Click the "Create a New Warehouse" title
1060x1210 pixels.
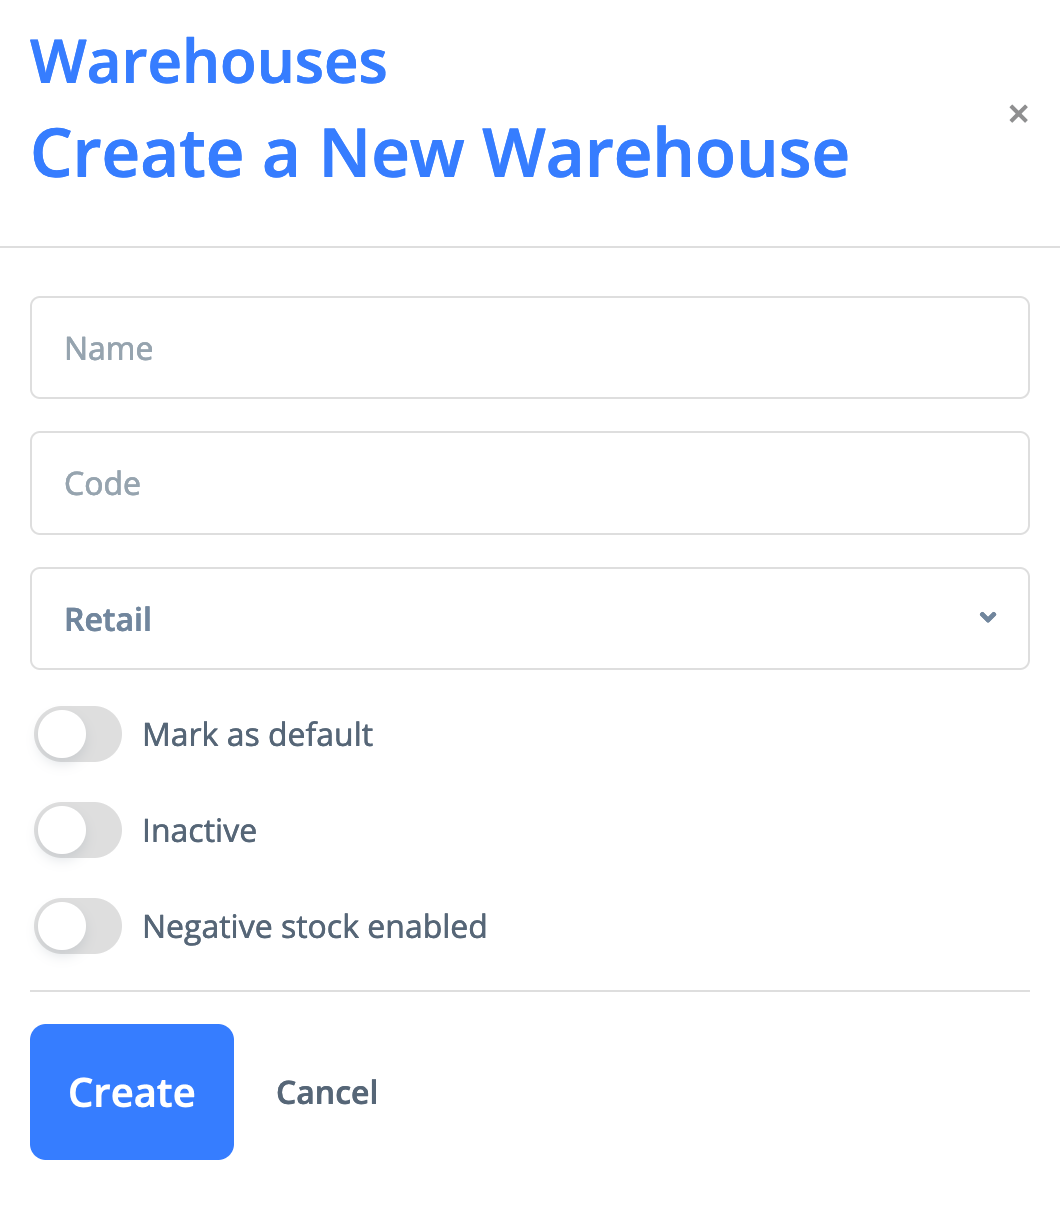coord(440,153)
